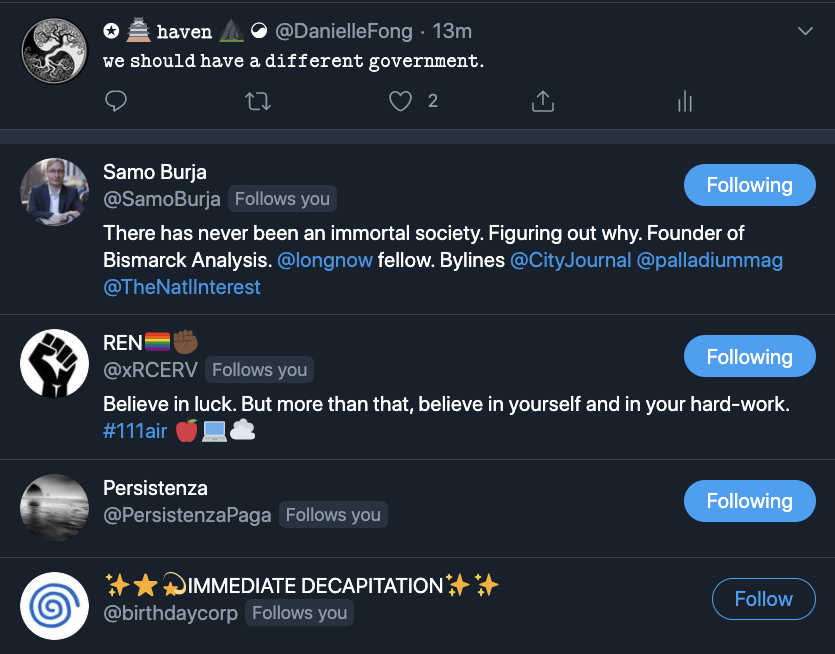The height and width of the screenshot is (654, 835).
Task: Click the blue spiral birthdaycorp avatar
Action: [54, 606]
